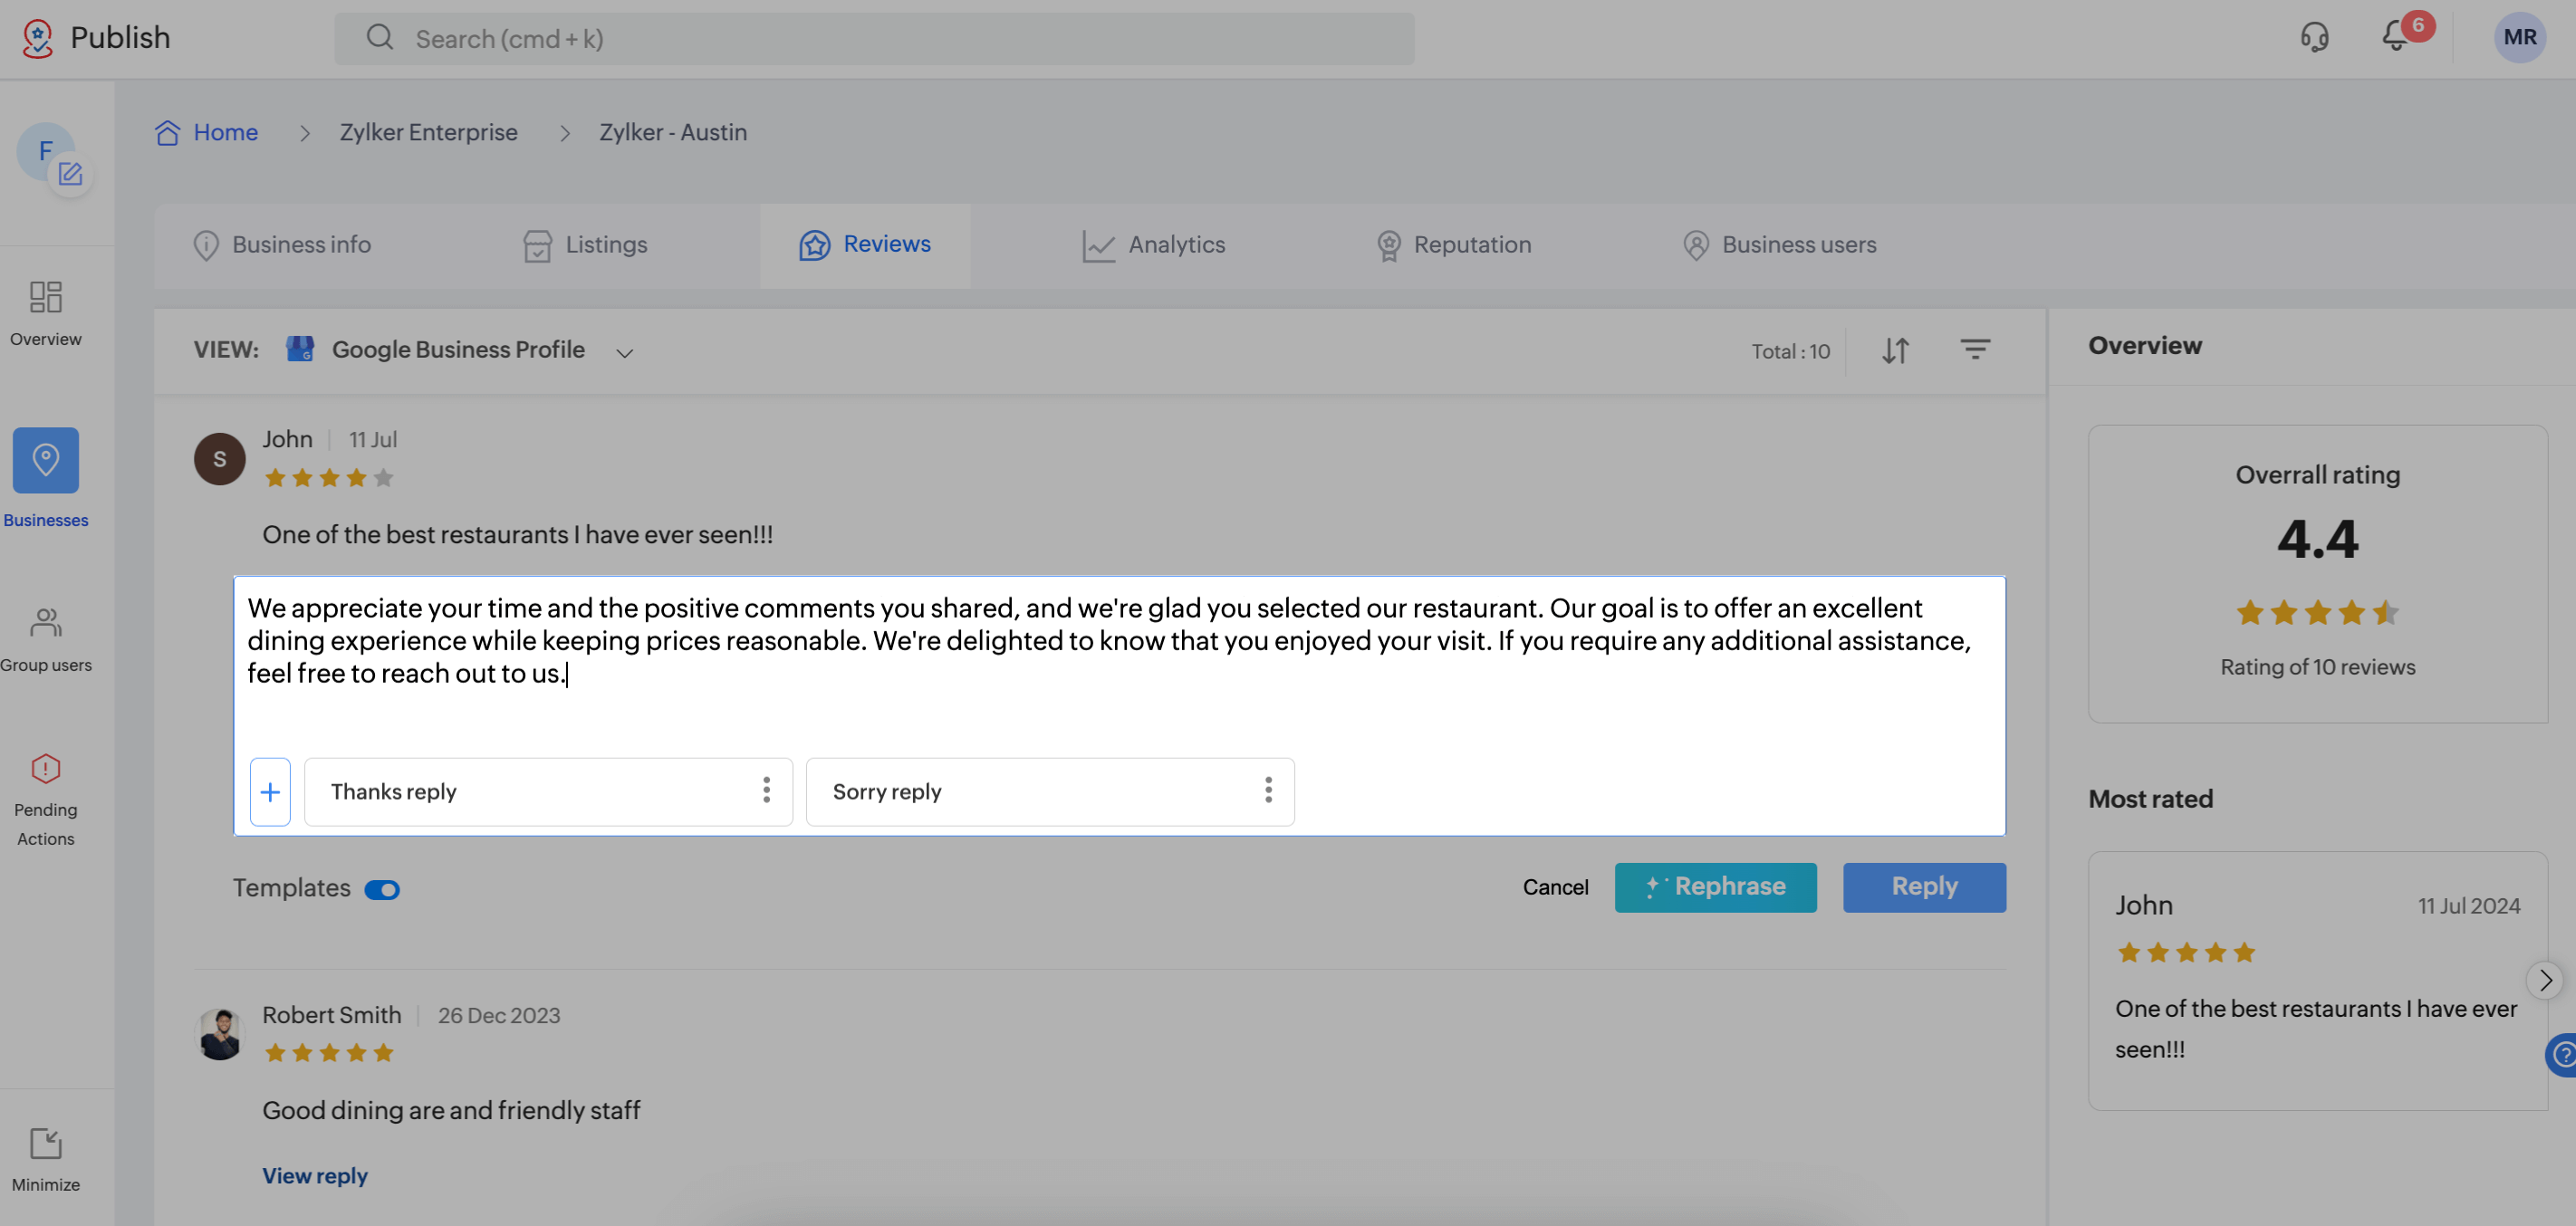Open the Reputation tab

[x=1454, y=245]
